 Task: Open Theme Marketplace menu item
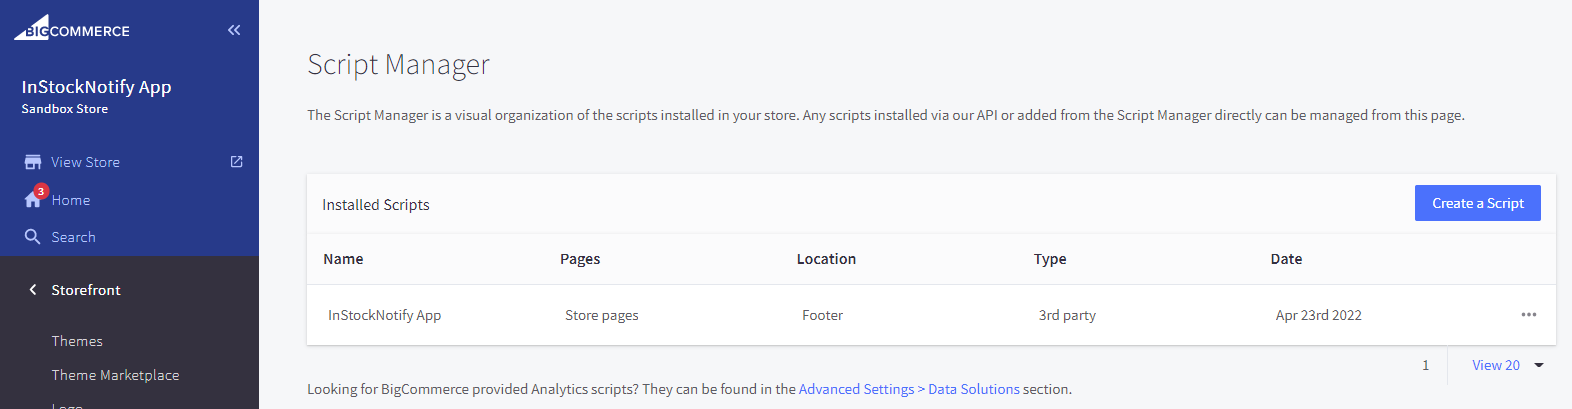[115, 375]
